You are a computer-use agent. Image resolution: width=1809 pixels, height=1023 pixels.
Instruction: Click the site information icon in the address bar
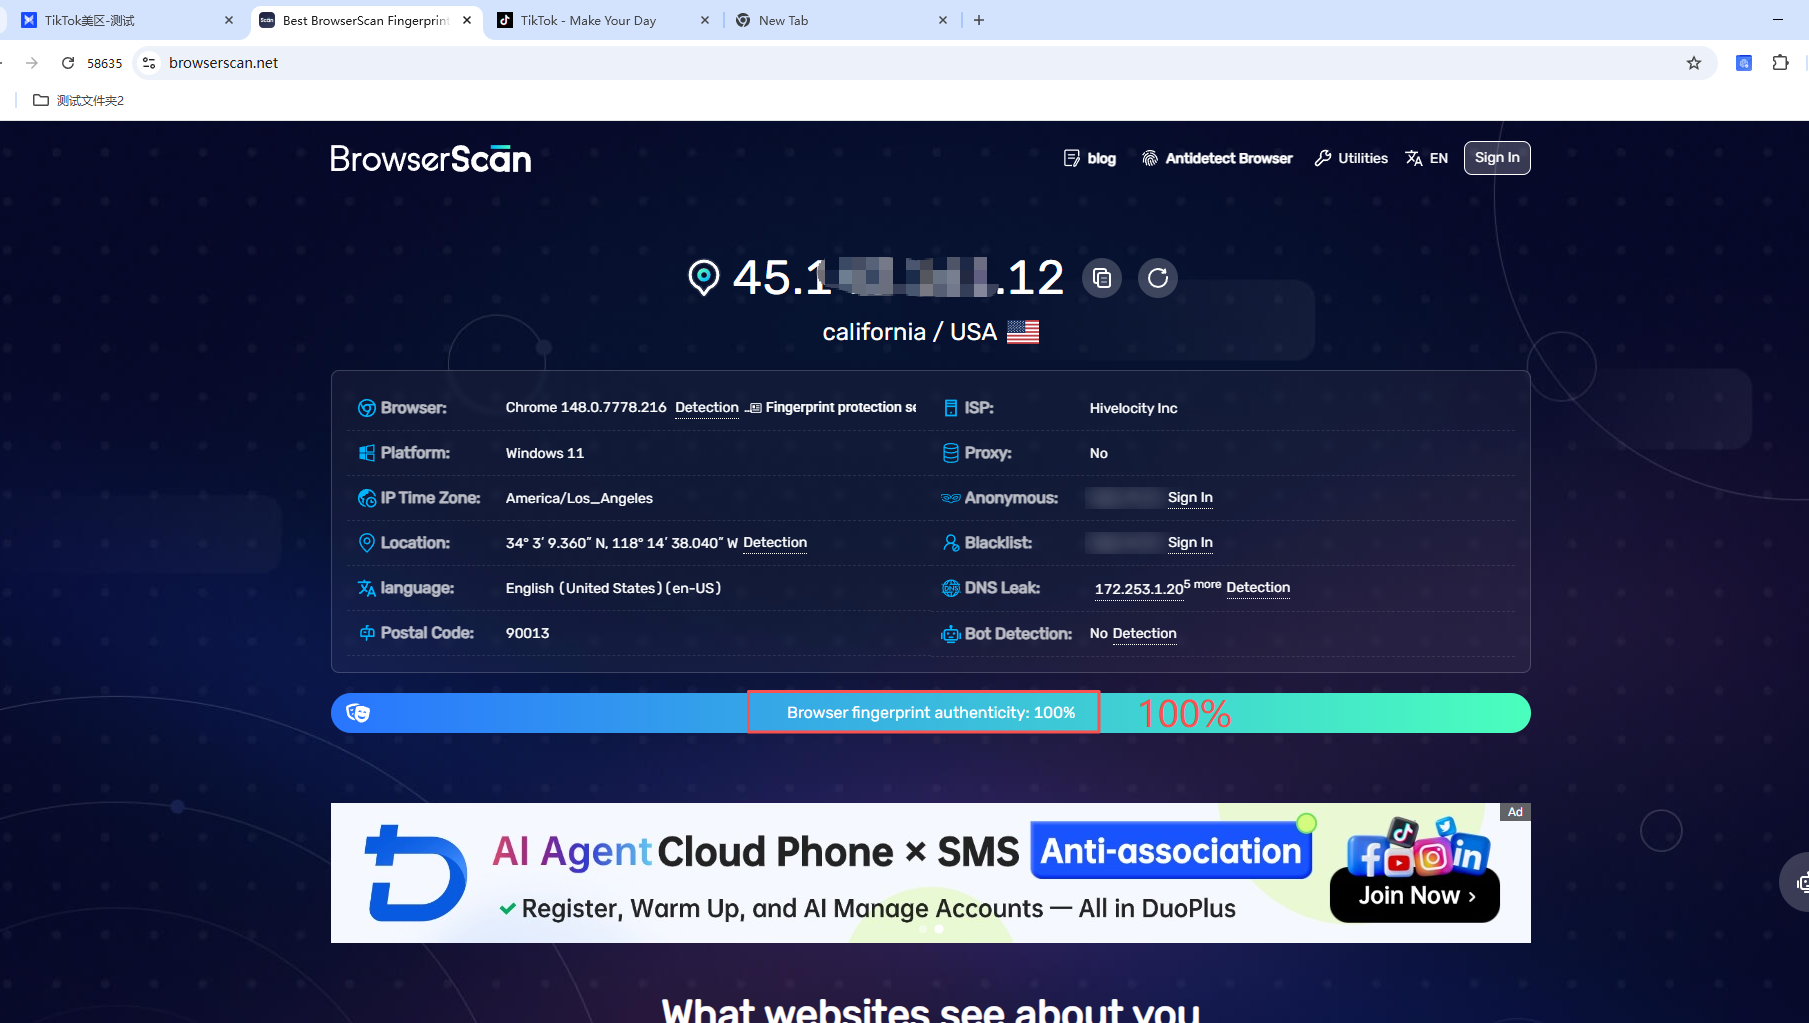[149, 63]
